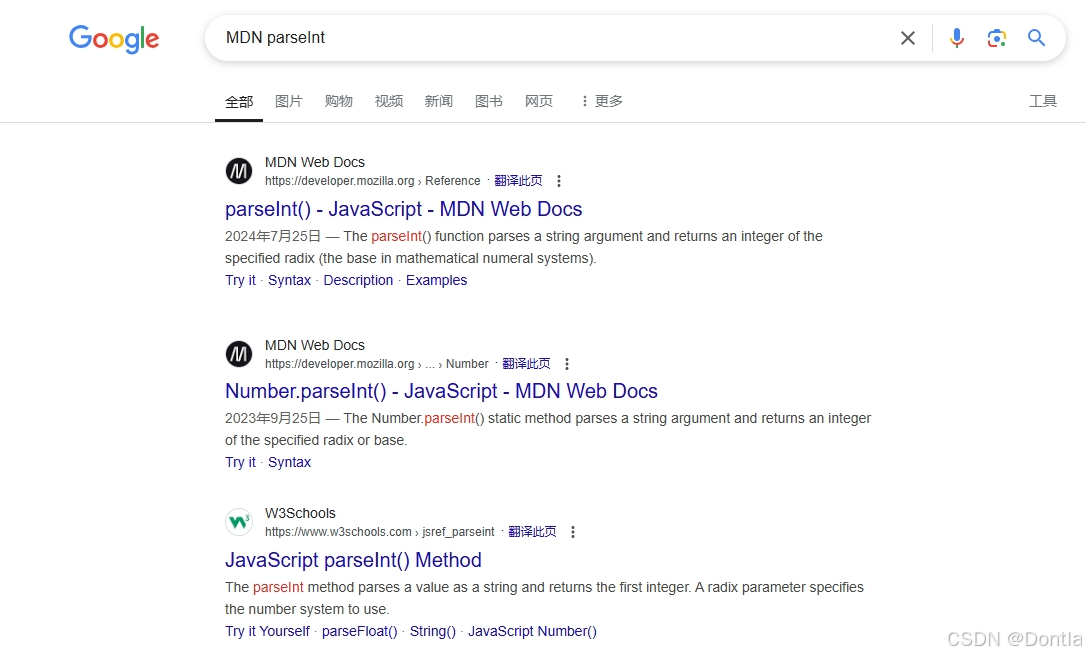Click the w3schools.com › jsref_parseint URL
Viewport: 1086px width, 656px height.
(x=380, y=532)
